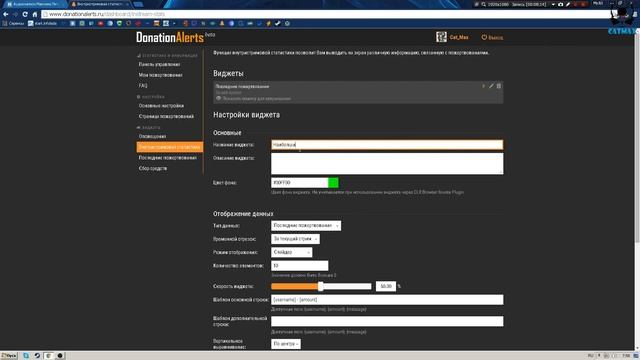
Task: Click the first quick-launch icon beside Пуск
Action: 26,356
